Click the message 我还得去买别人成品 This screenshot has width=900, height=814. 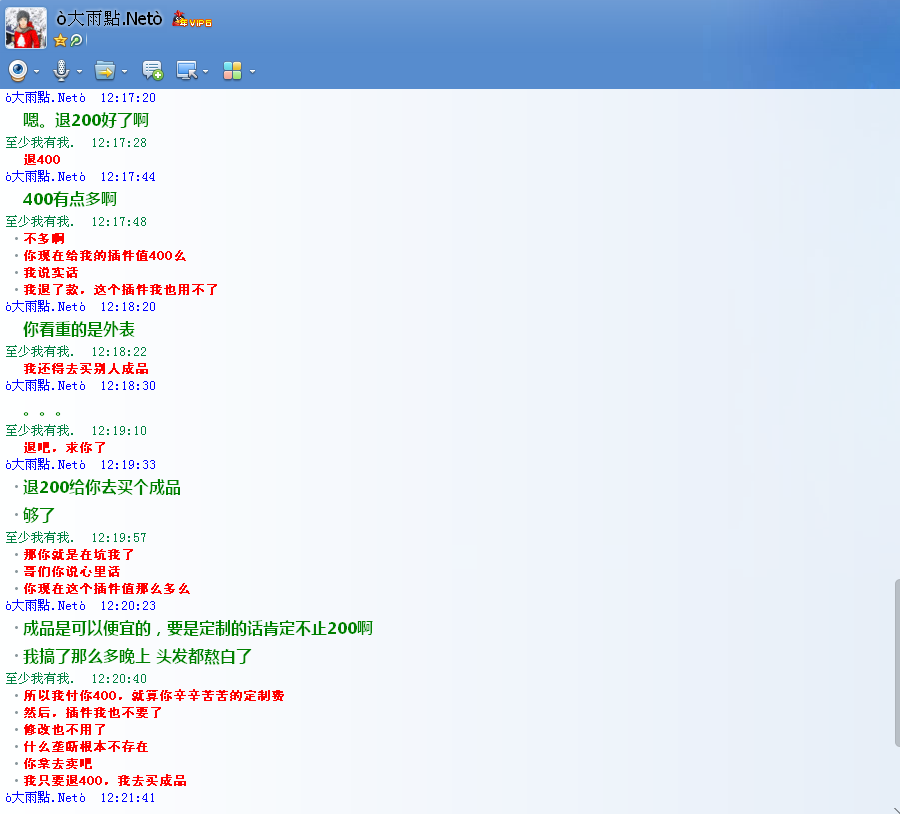tap(86, 369)
